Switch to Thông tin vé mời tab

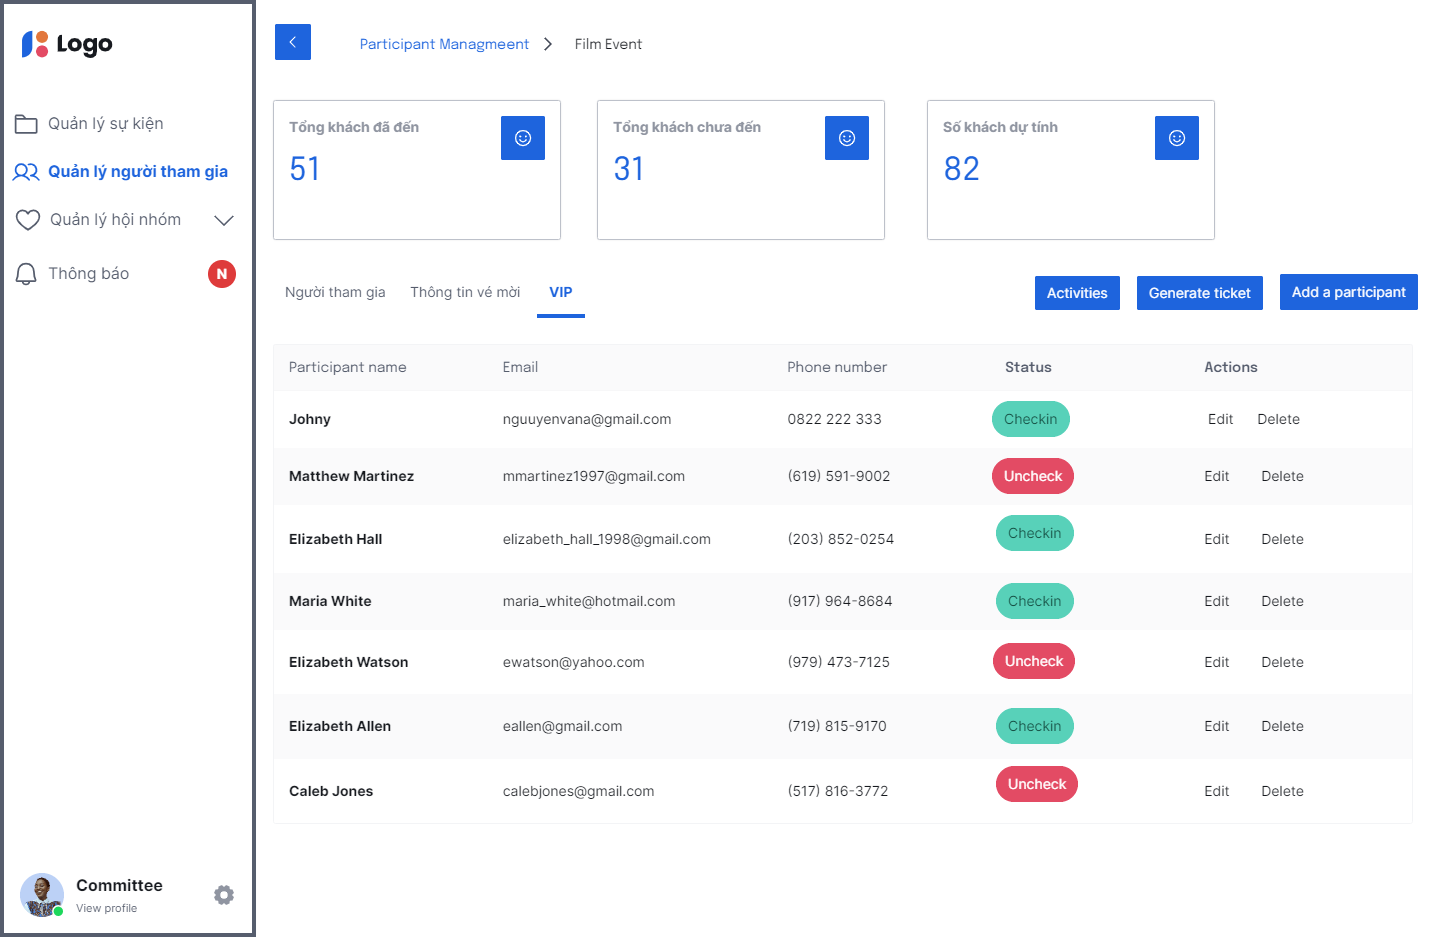click(465, 292)
